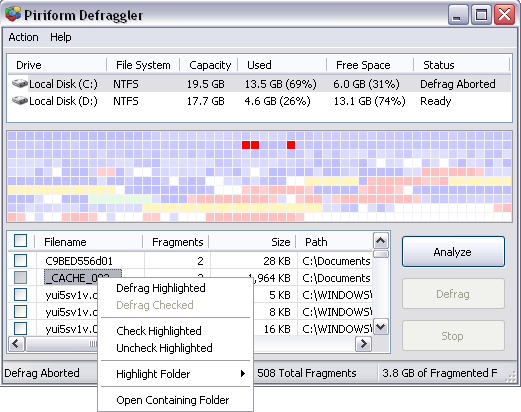
Task: Click the Used column header
Action: click(x=282, y=65)
